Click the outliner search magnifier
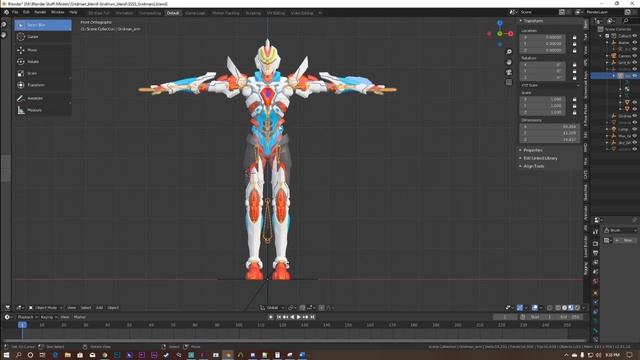 click(626, 21)
